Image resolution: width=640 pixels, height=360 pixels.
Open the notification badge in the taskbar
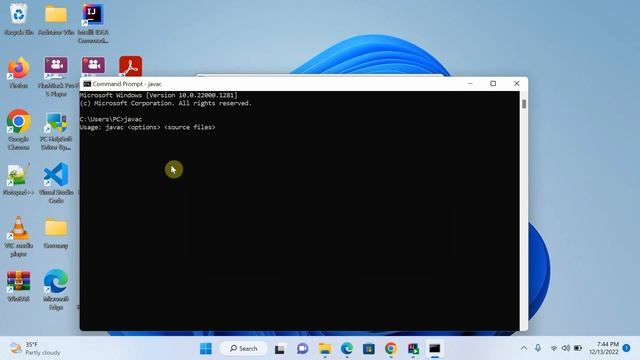627,348
